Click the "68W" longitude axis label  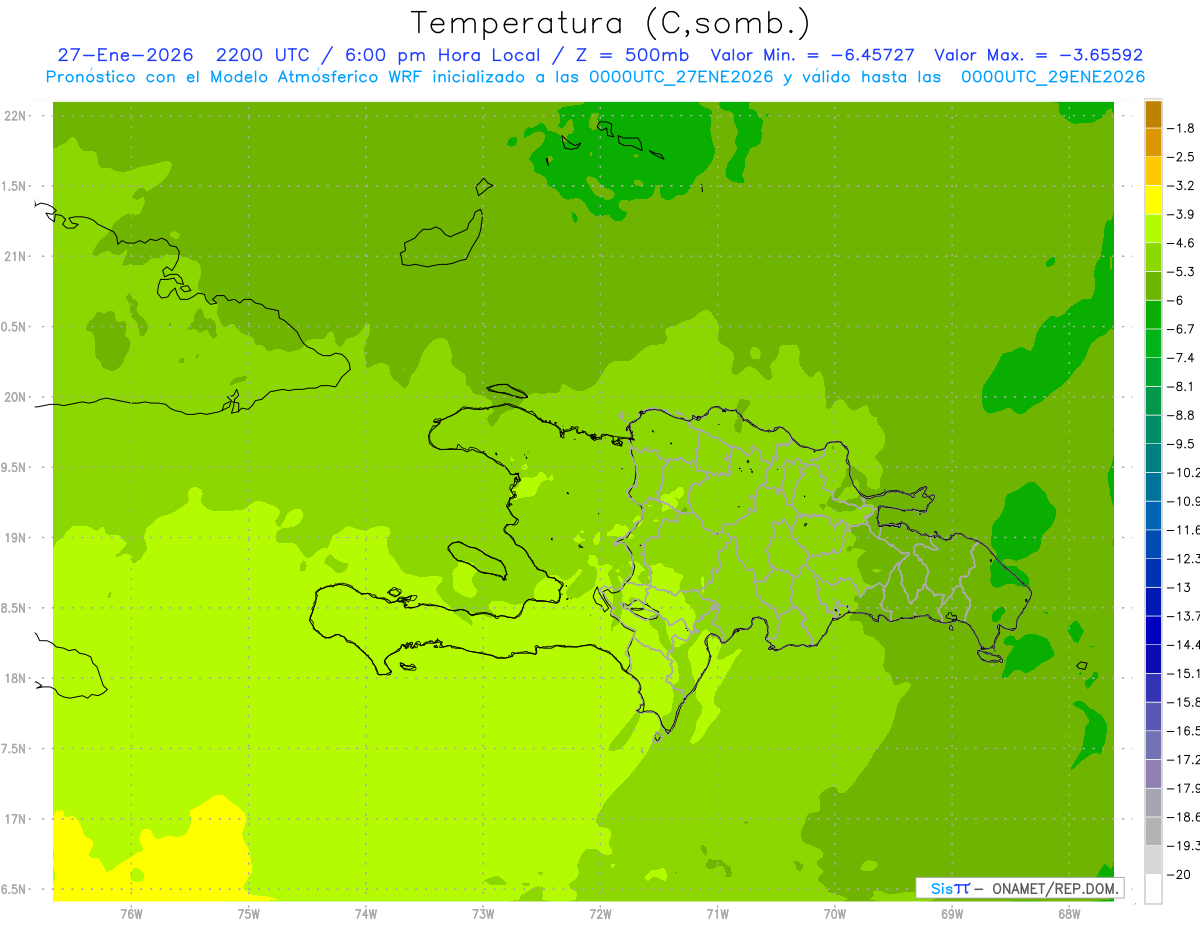[1069, 913]
